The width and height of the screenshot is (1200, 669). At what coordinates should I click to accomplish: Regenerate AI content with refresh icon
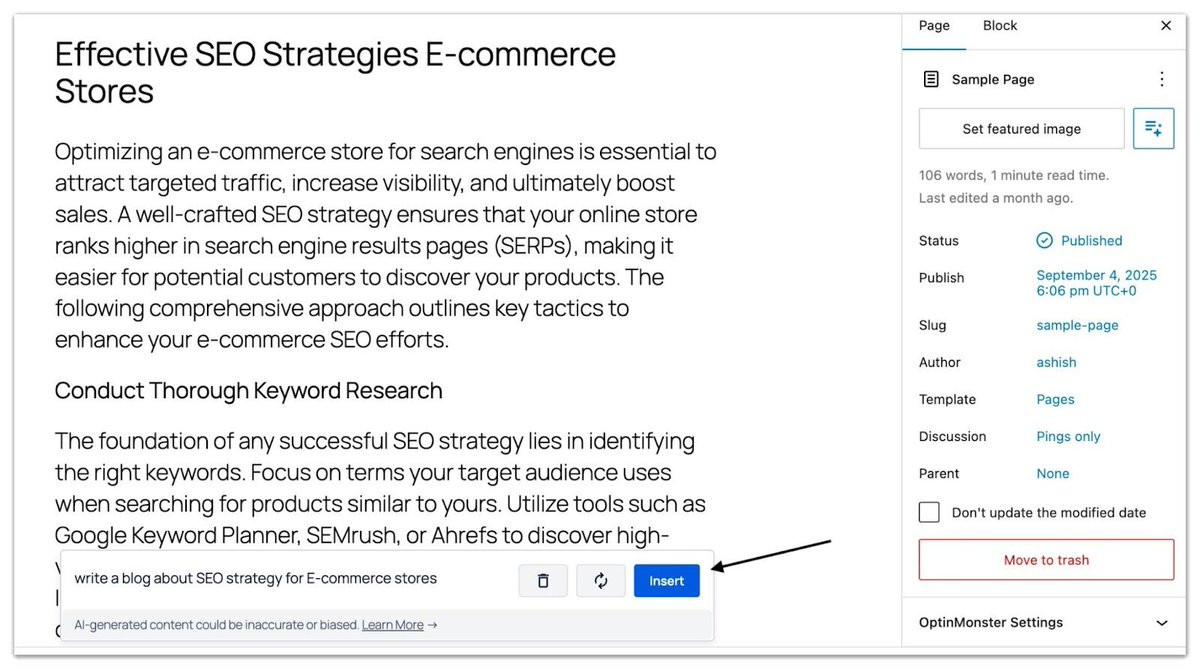tap(601, 580)
